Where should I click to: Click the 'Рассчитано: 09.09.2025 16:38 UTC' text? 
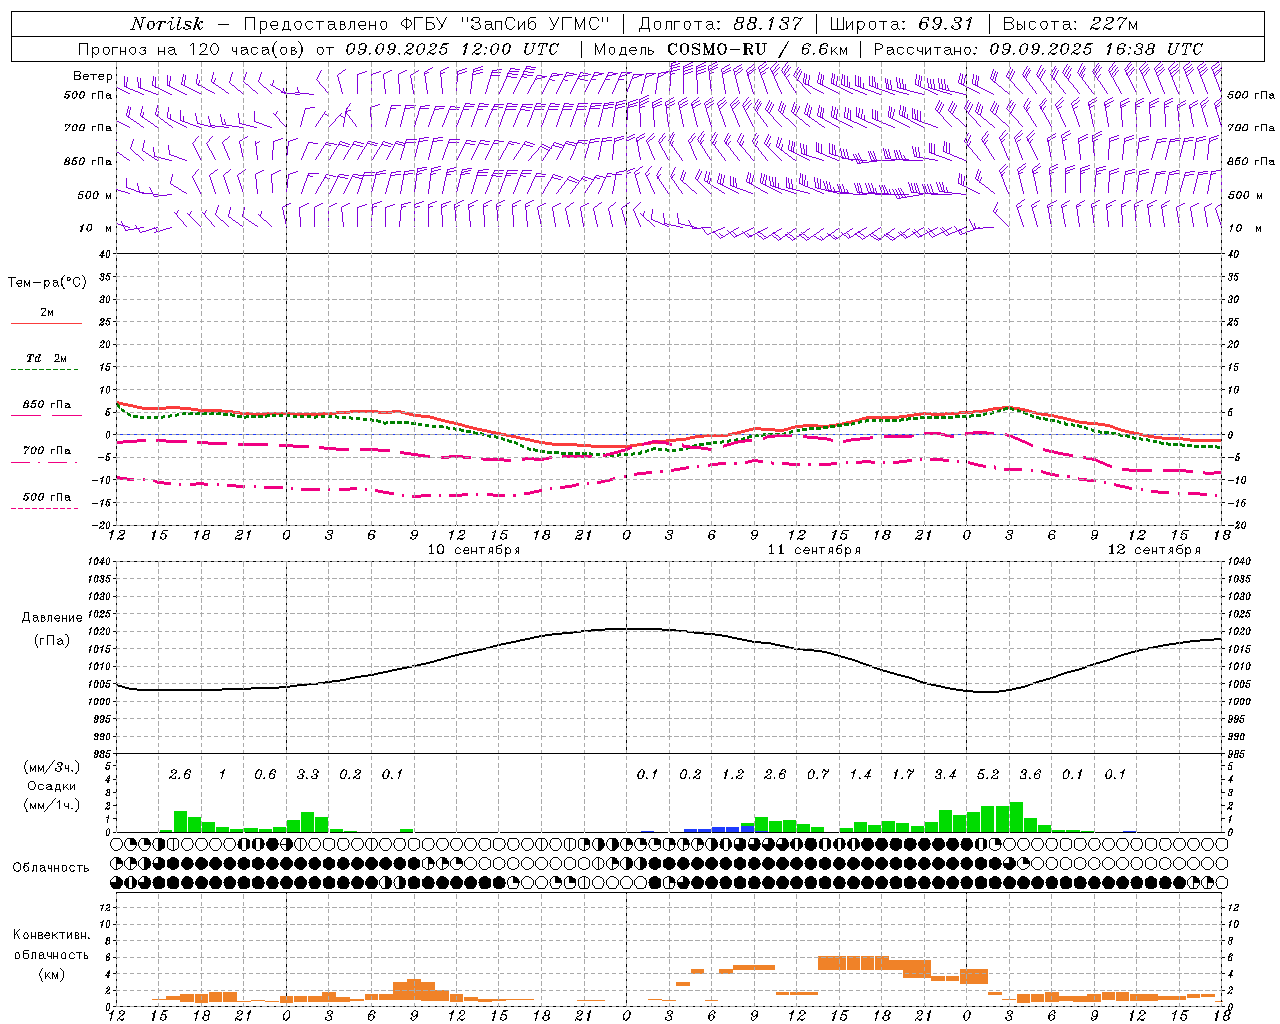pyautogui.click(x=1038, y=49)
